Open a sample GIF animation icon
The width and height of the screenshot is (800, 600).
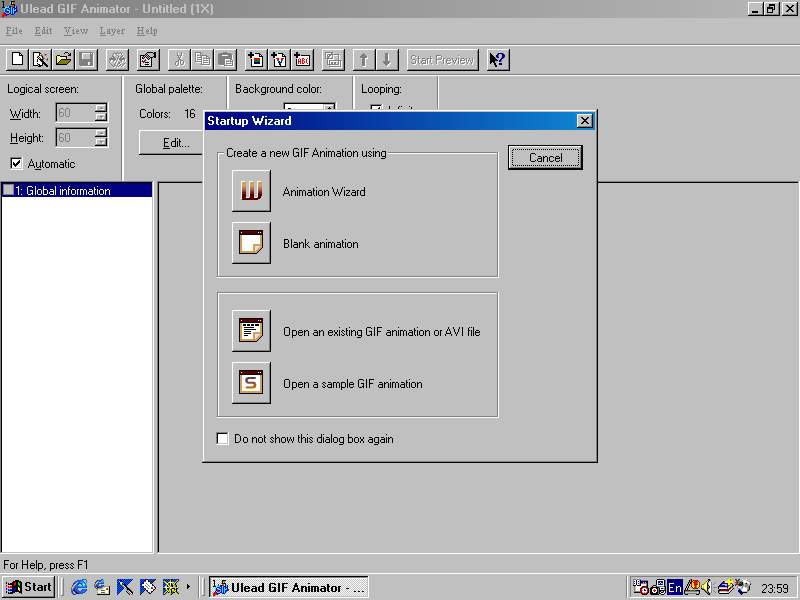(251, 383)
